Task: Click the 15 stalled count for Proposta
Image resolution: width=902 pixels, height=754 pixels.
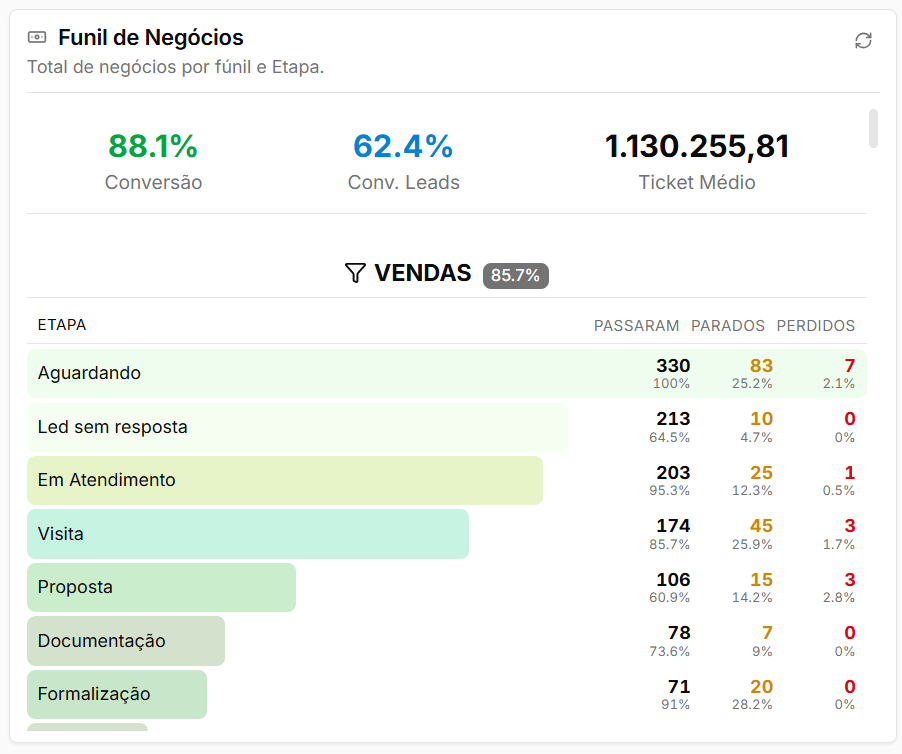Action: pos(761,580)
